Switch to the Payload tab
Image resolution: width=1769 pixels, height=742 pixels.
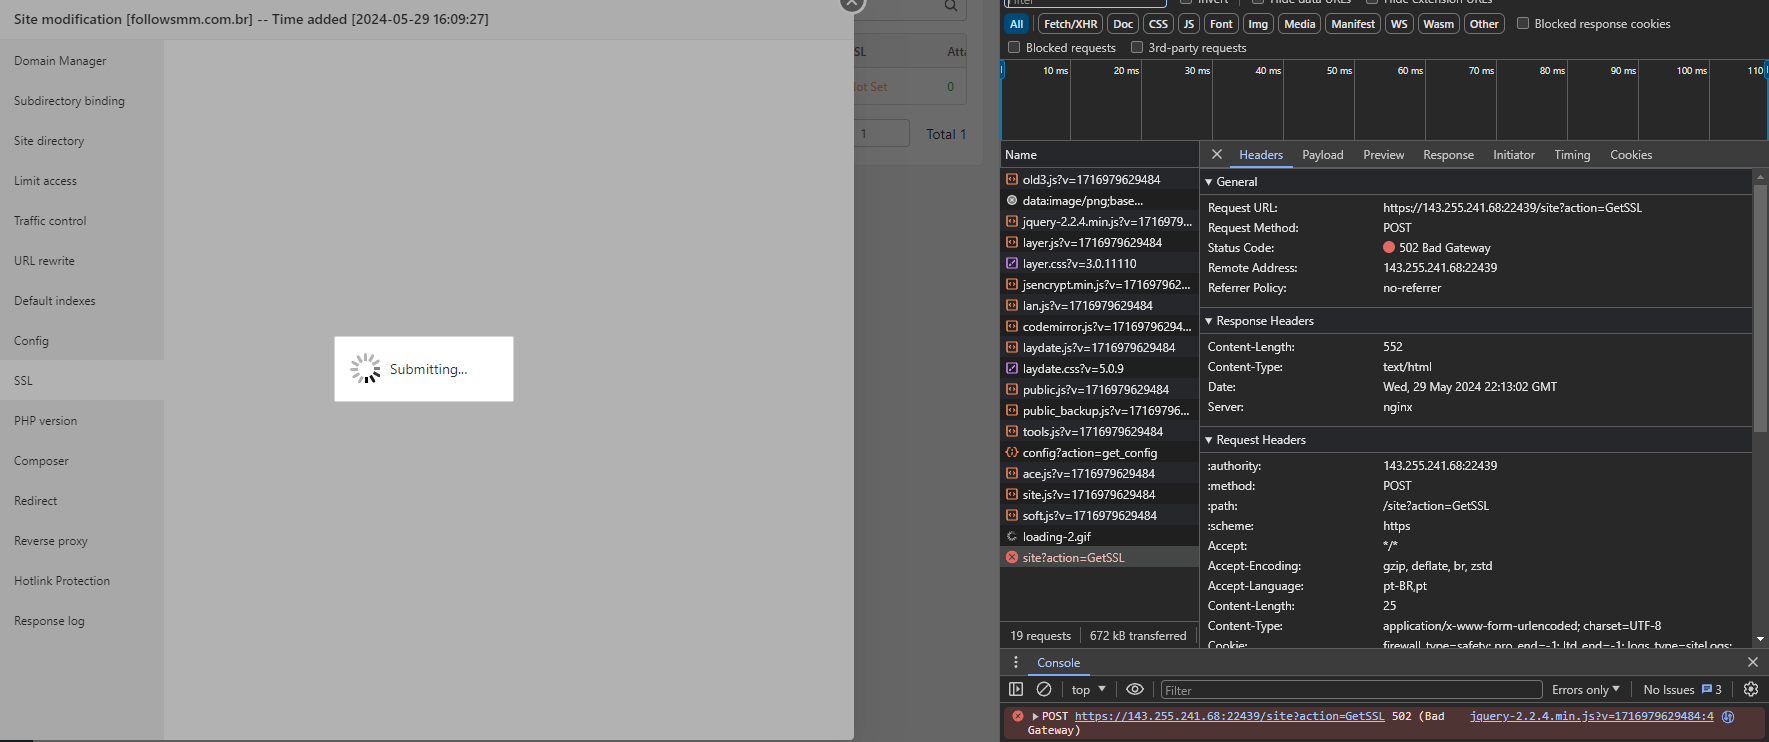(x=1322, y=155)
